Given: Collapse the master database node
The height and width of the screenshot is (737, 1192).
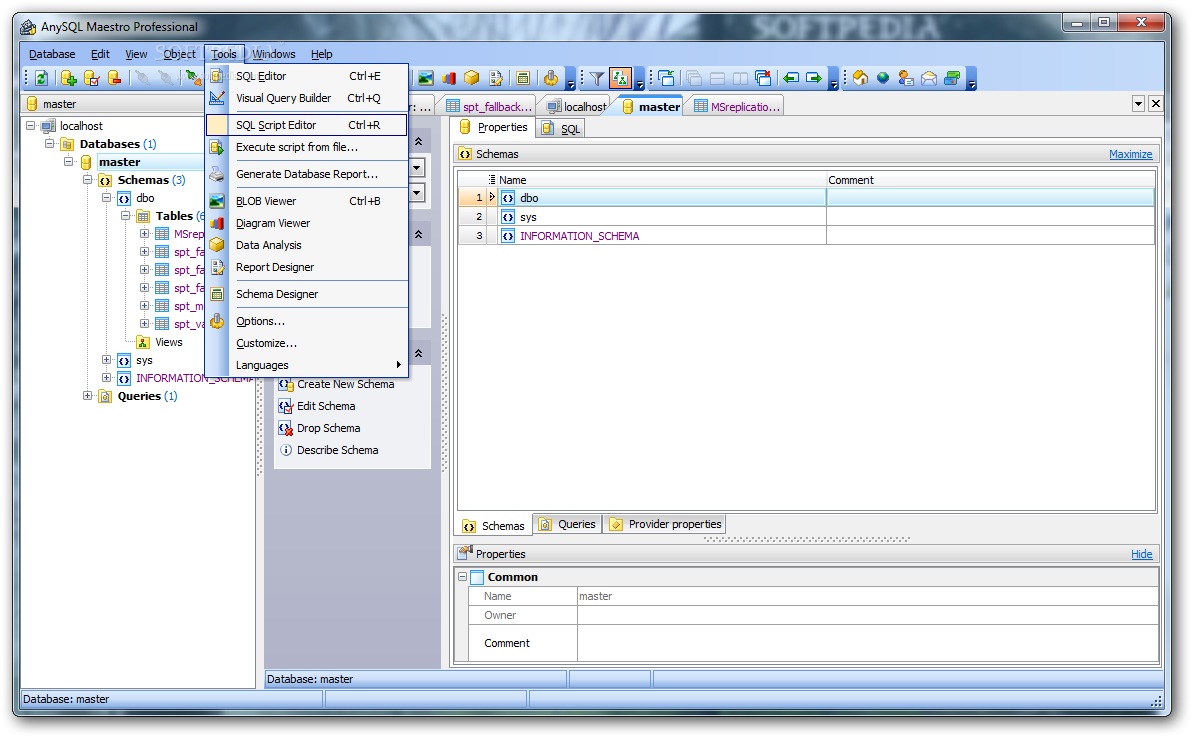Looking at the screenshot, I should 68,162.
